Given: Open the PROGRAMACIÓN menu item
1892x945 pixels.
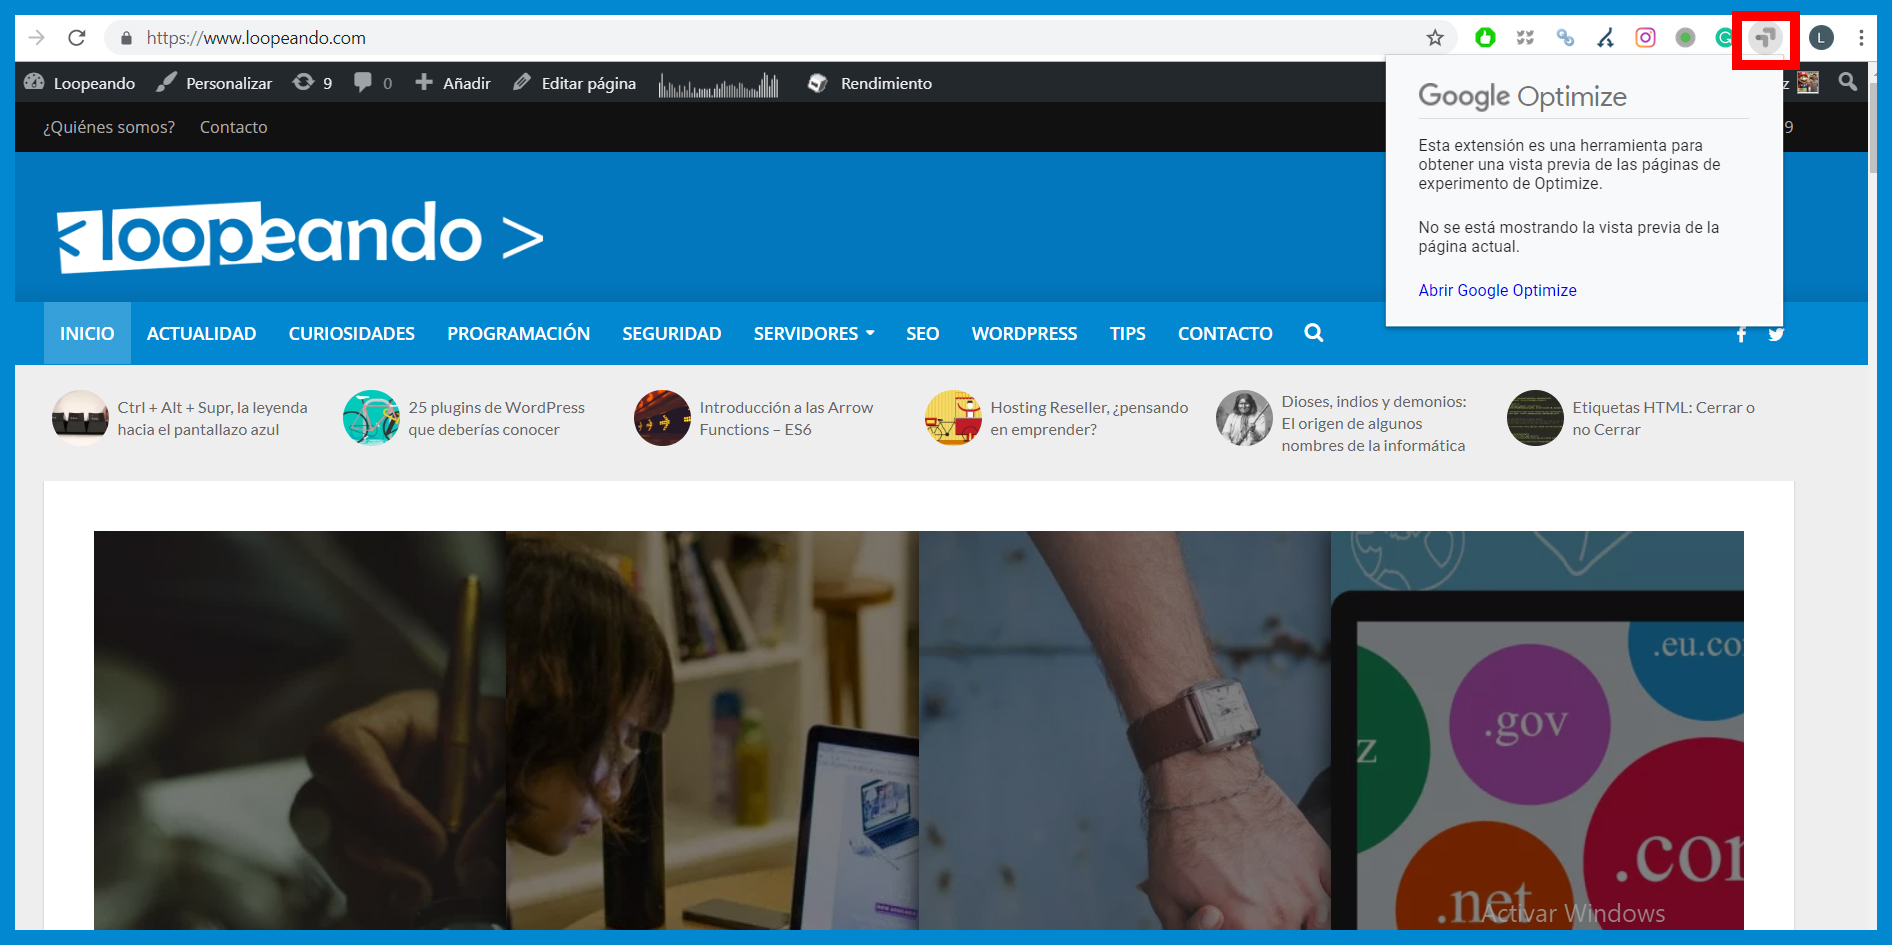Looking at the screenshot, I should (x=519, y=333).
